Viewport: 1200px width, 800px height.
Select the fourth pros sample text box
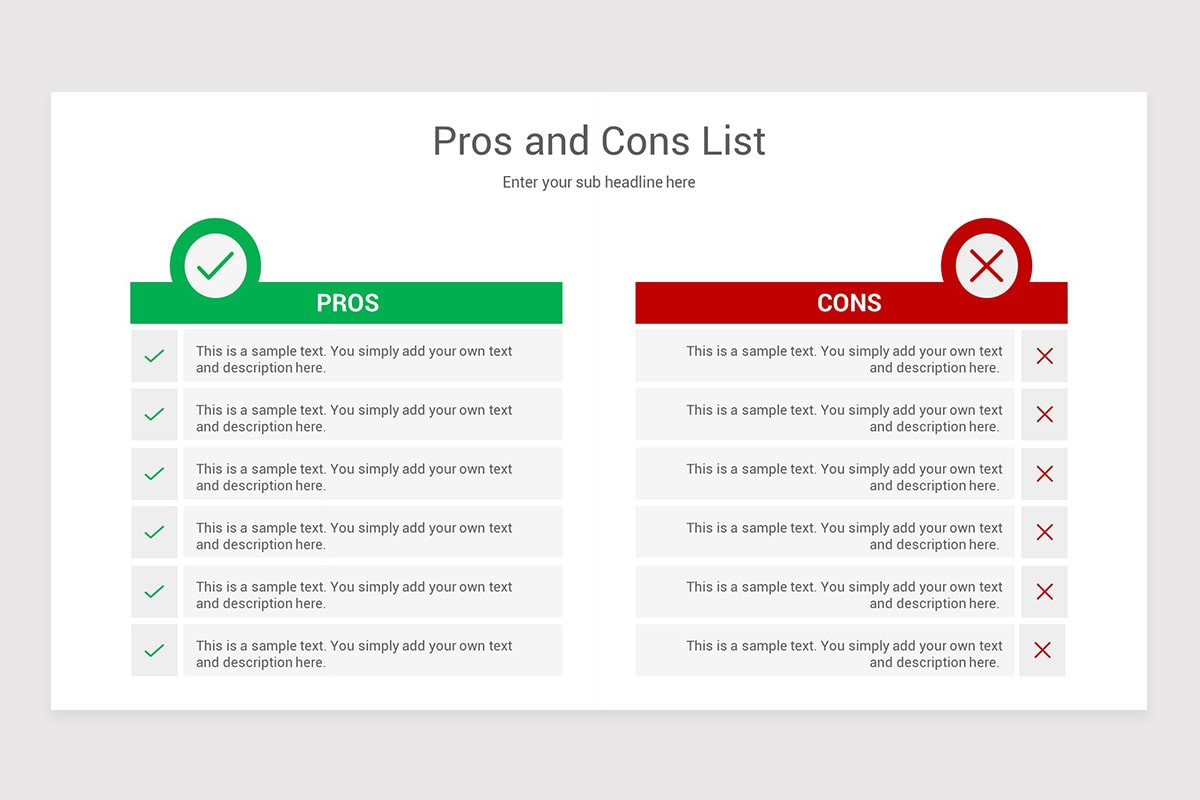(372, 534)
